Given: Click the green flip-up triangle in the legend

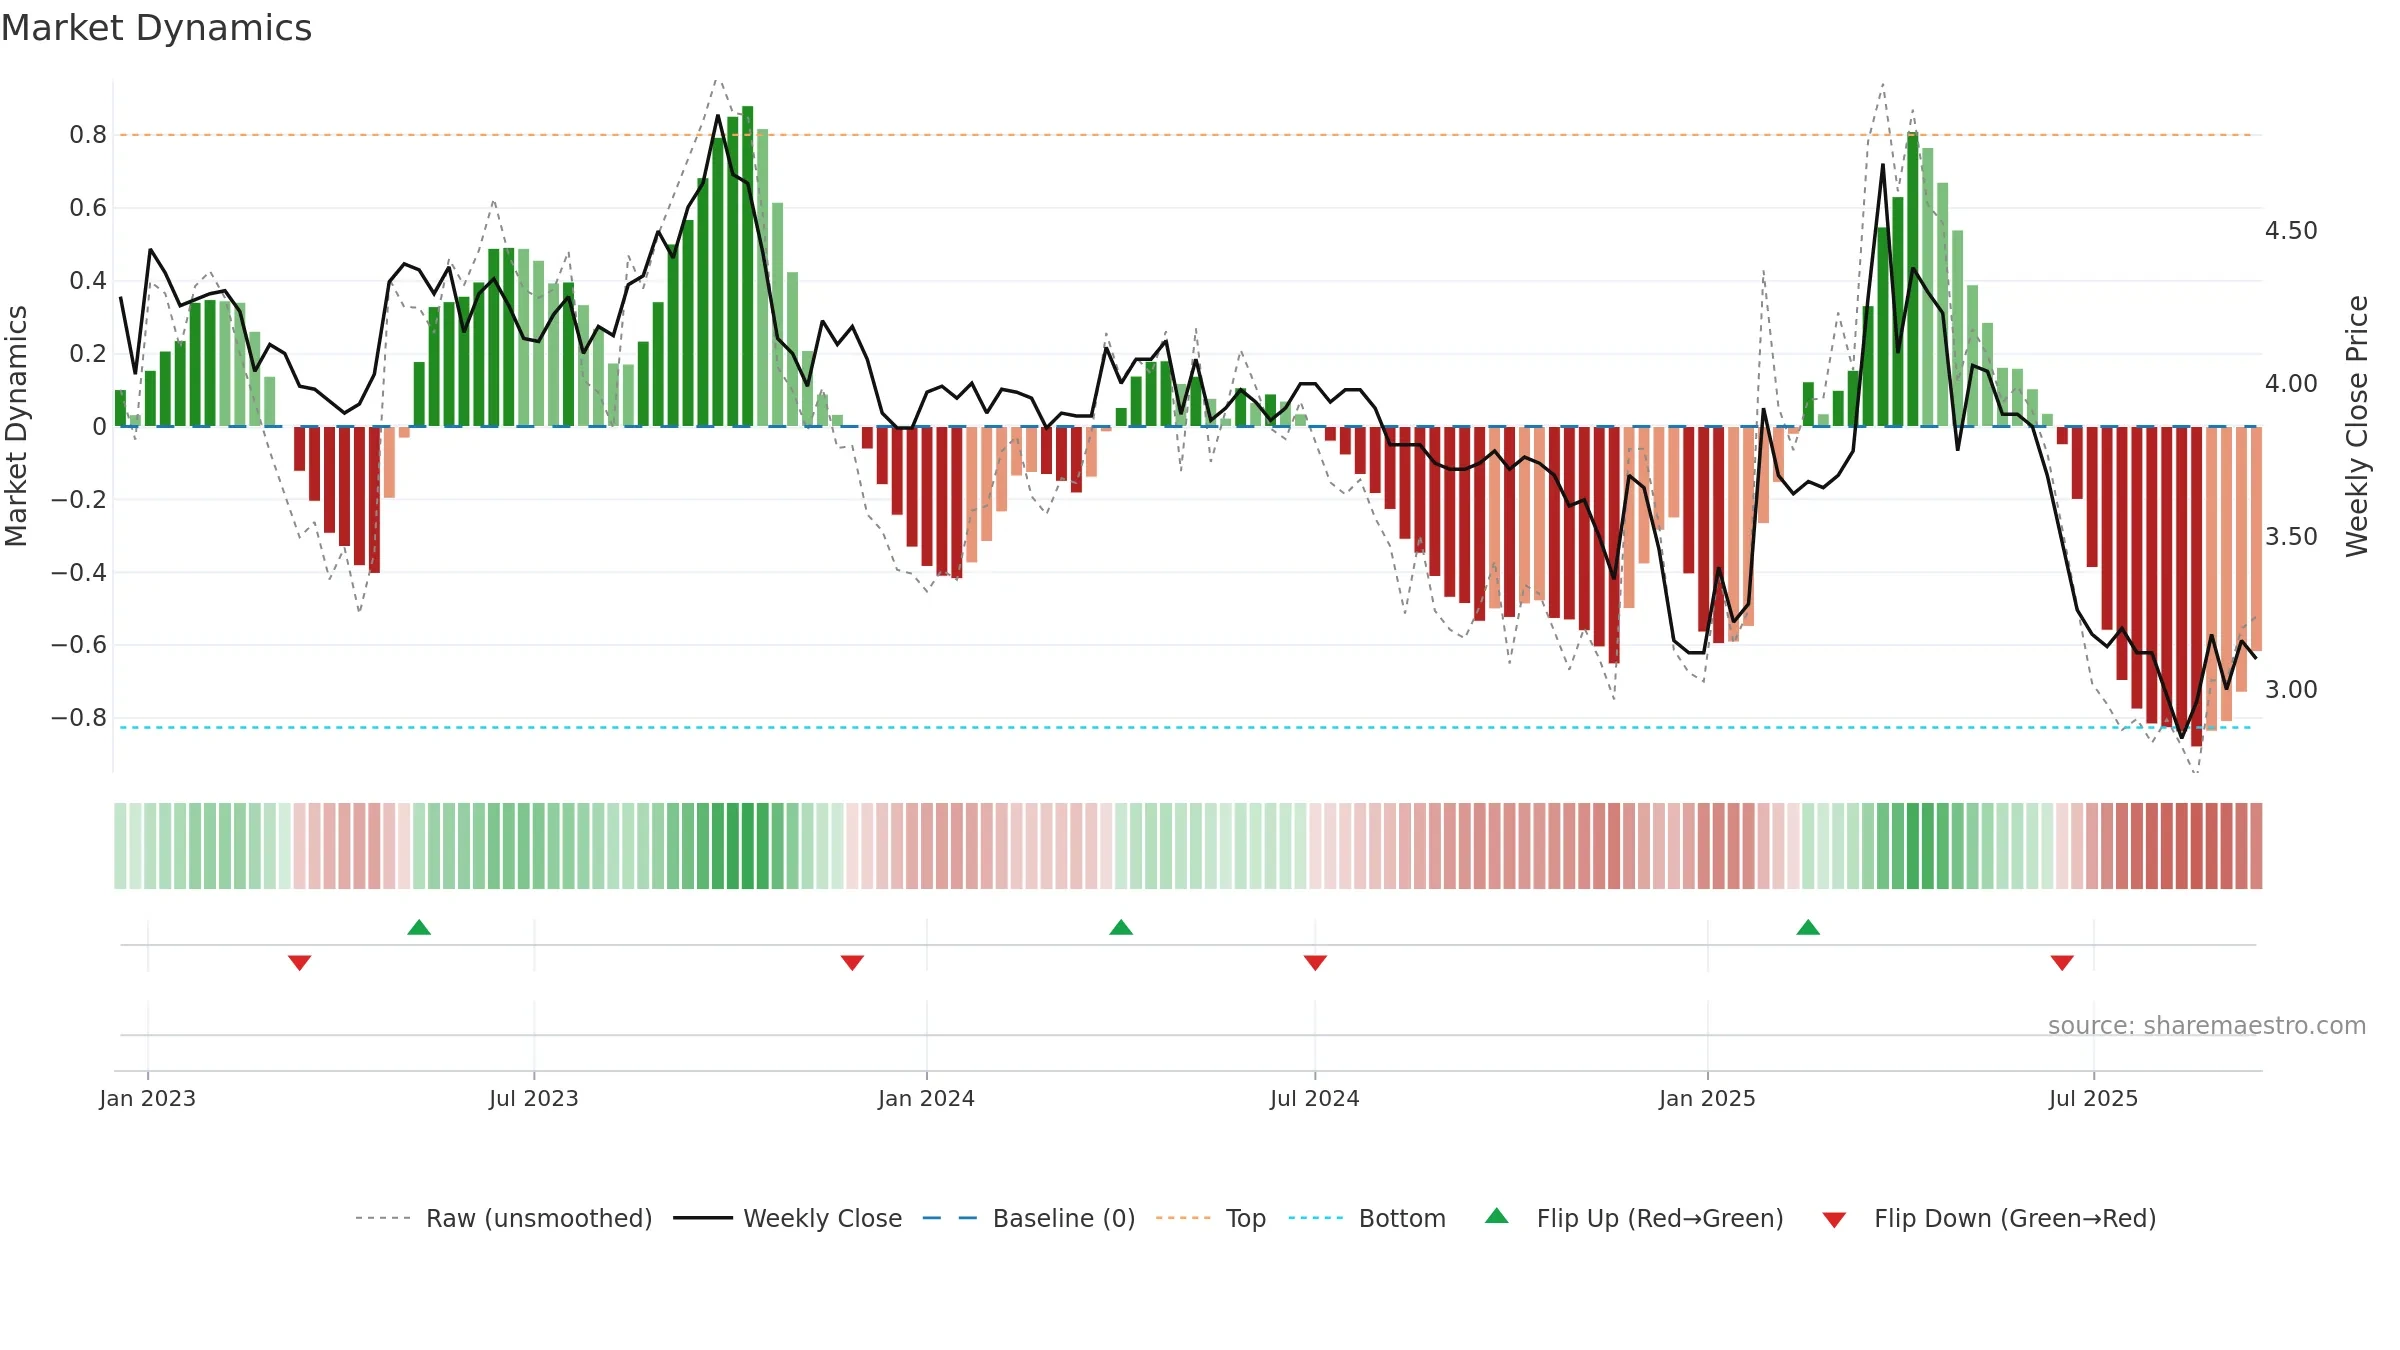Looking at the screenshot, I should [1497, 1216].
